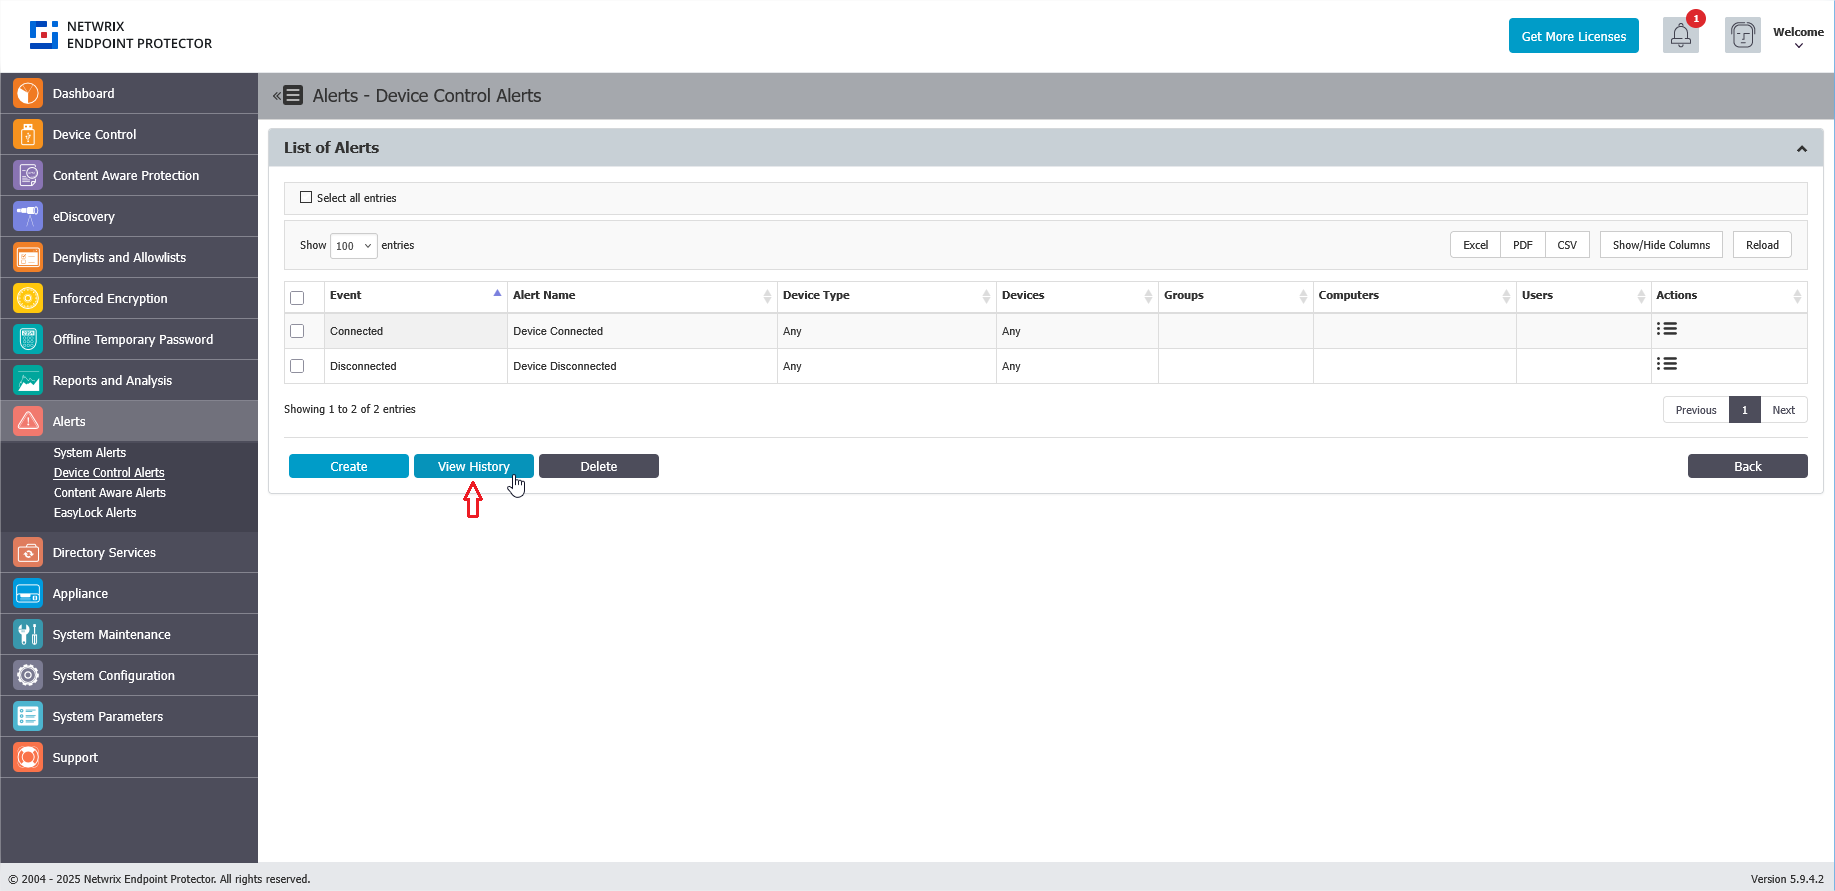Export the list to PDF
Viewport: 1835px width, 891px height.
(x=1523, y=245)
